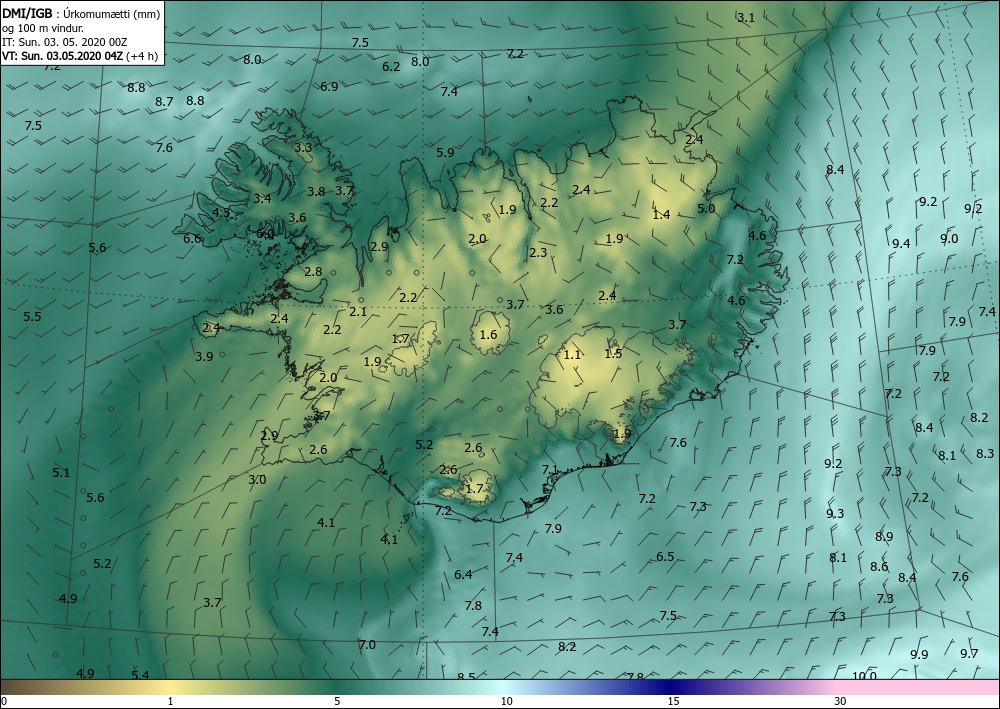1000x709 pixels.
Task: Click the 3.4 value on the map
Action: point(262,198)
